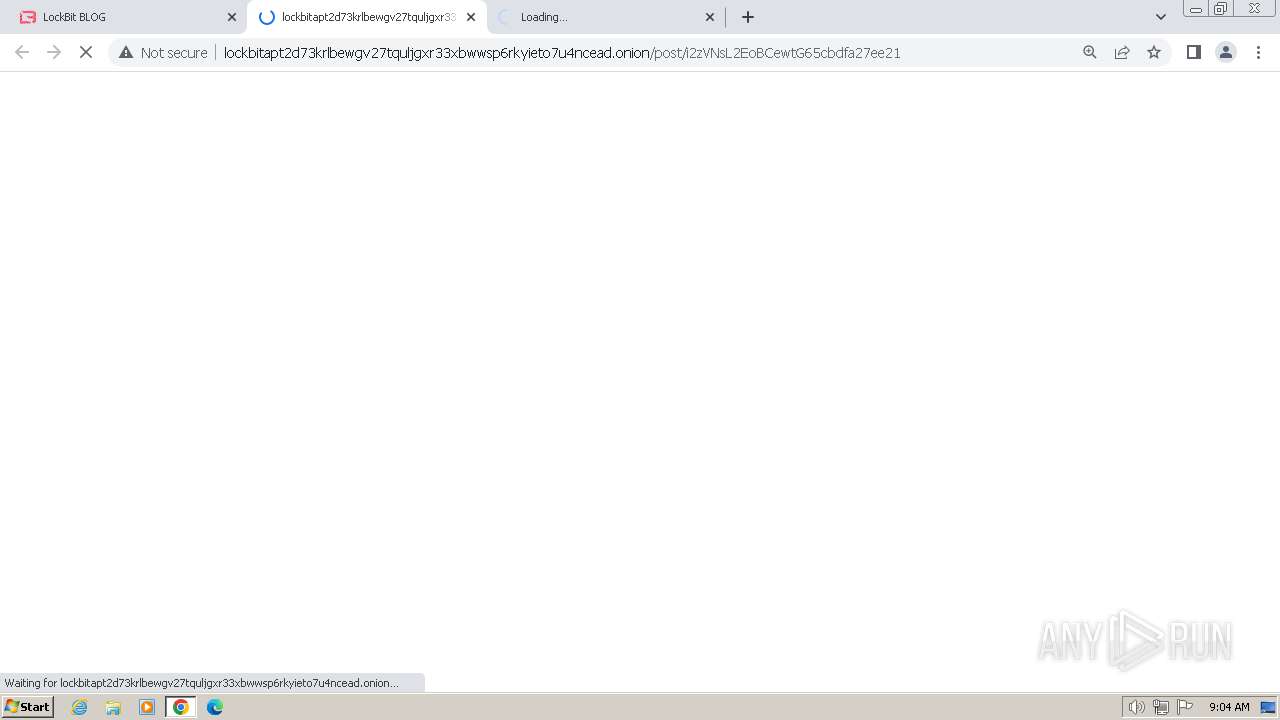This screenshot has height=720, width=1280.
Task: Click the Not secure warning indicator
Action: (163, 53)
